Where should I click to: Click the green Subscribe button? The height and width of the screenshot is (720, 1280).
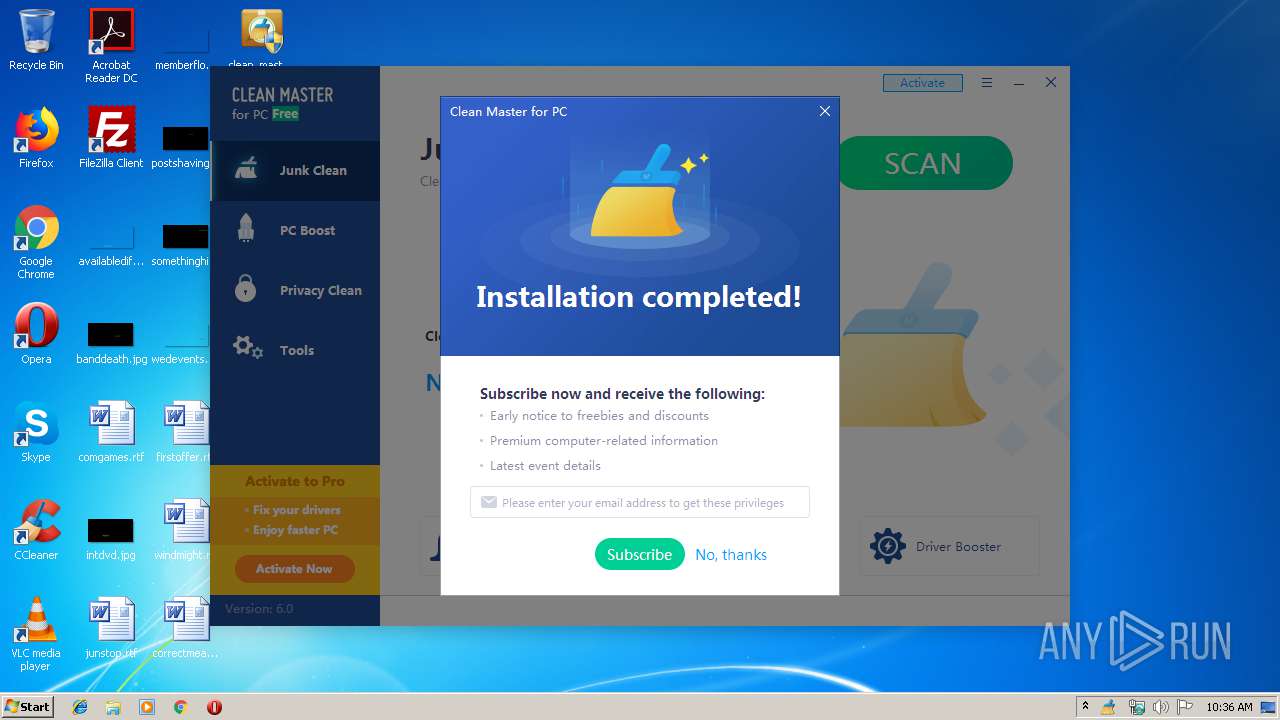click(639, 554)
